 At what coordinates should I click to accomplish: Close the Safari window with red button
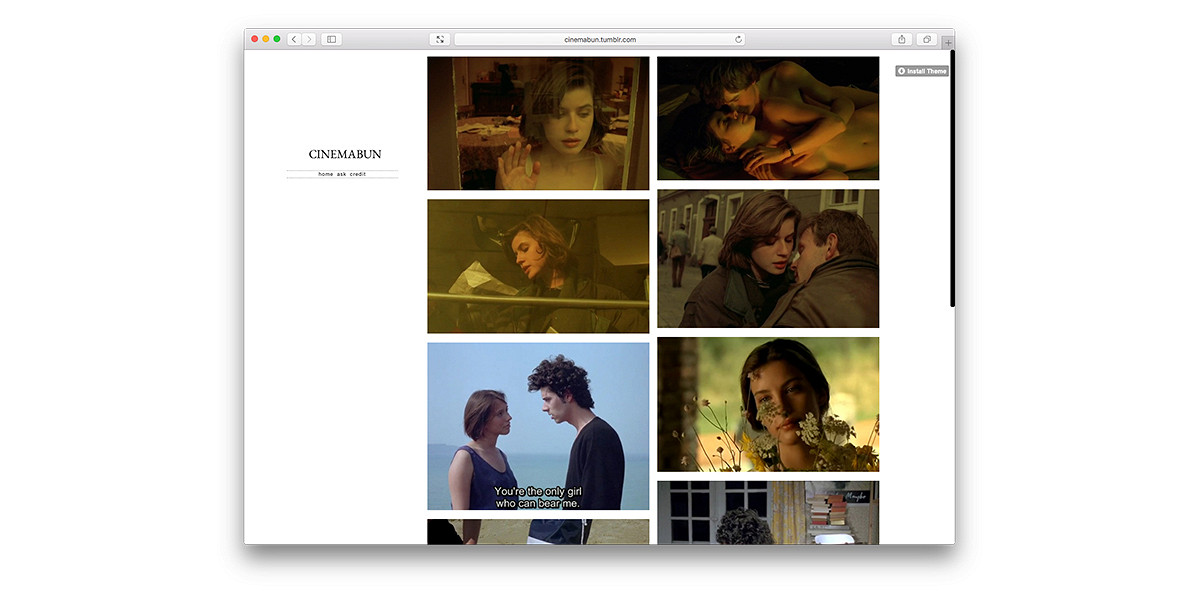tap(255, 39)
